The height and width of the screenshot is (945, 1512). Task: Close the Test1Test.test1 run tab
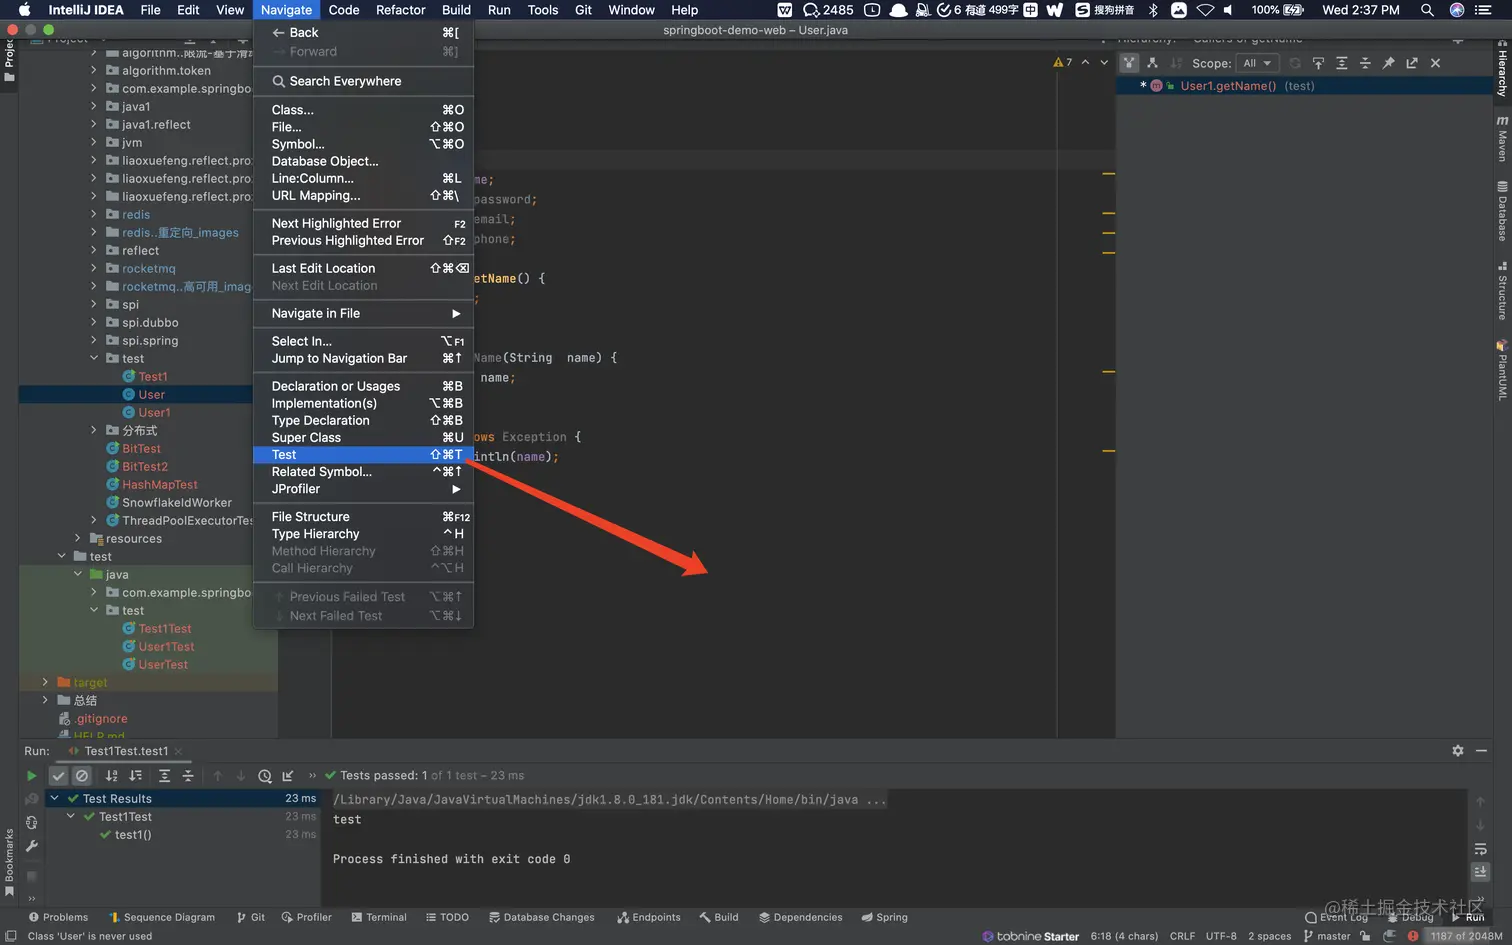[x=178, y=751]
